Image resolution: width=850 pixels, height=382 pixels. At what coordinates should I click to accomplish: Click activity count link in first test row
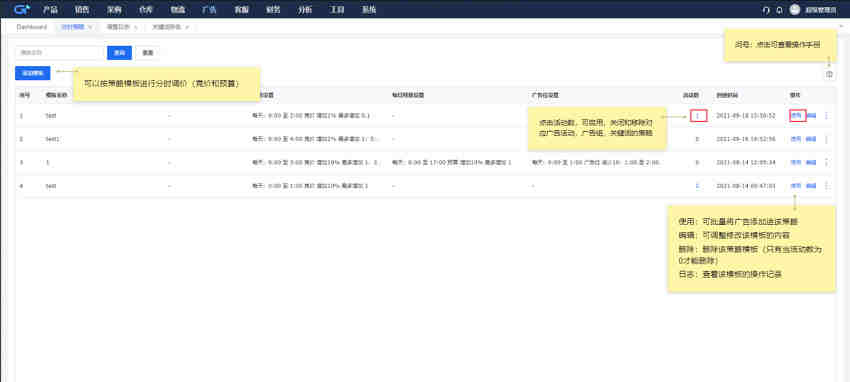click(x=698, y=115)
